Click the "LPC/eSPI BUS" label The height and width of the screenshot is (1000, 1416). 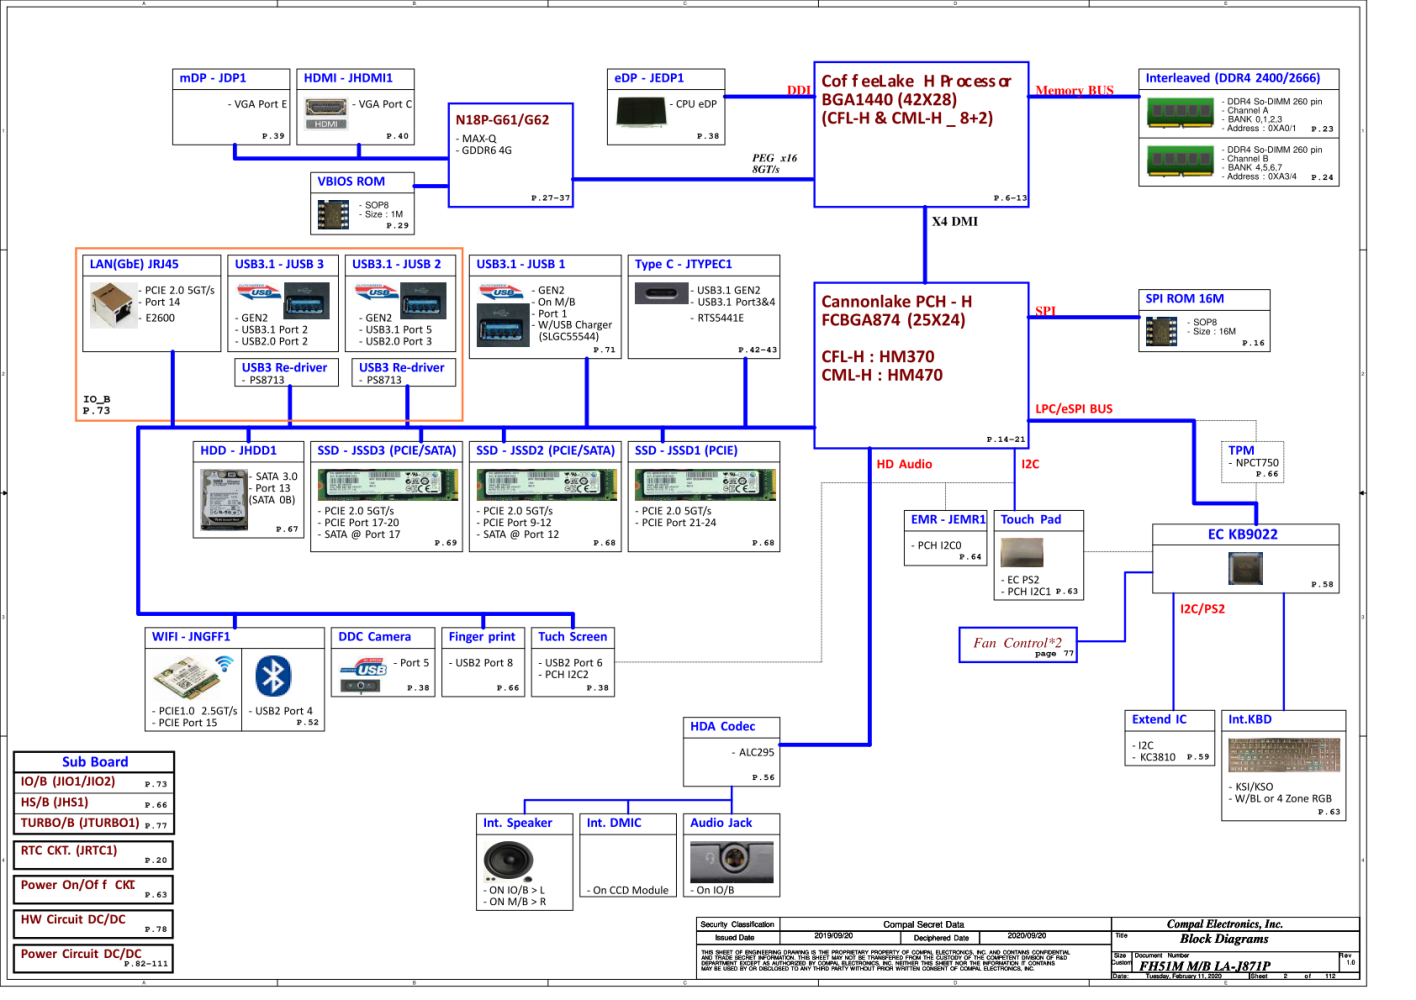tap(1074, 409)
